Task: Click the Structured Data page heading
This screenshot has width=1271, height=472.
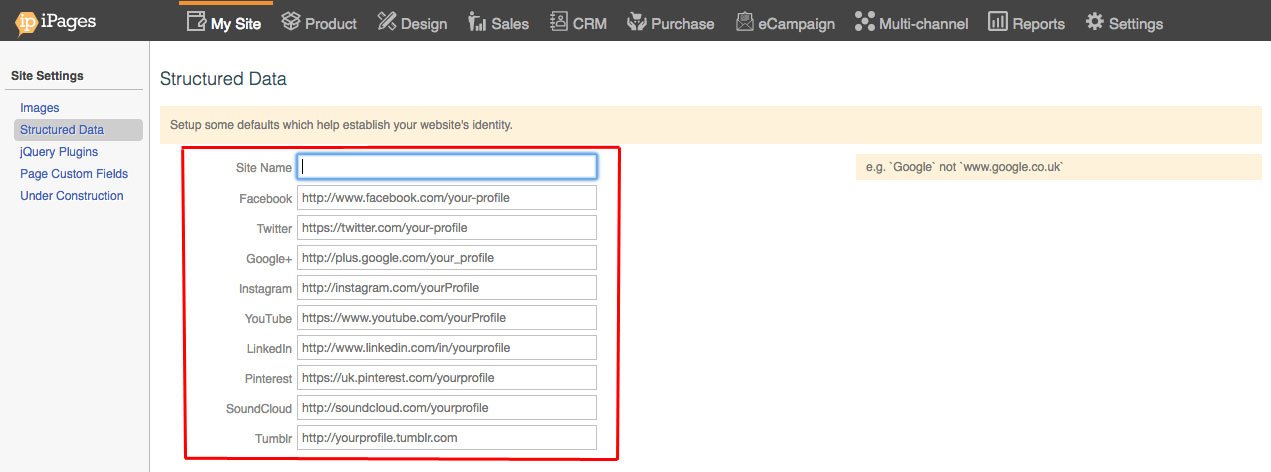Action: tap(223, 79)
